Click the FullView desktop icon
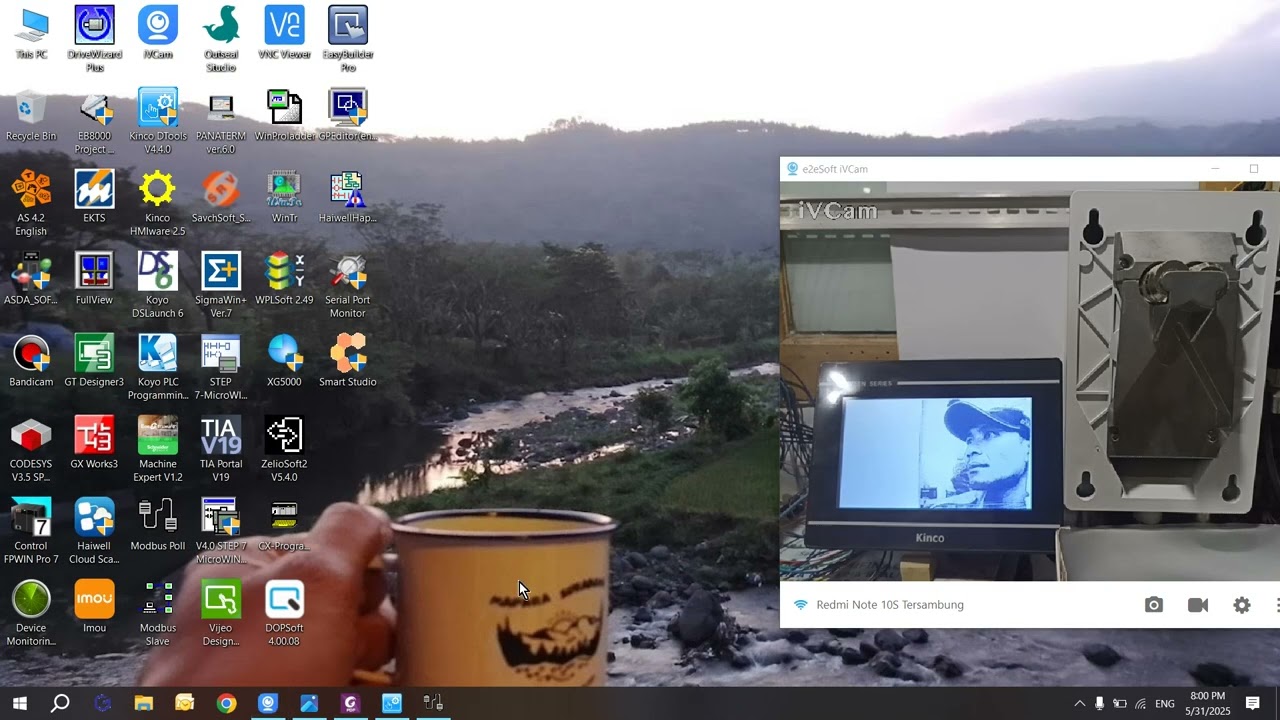Screen dimensions: 1280x720 pyautogui.click(x=94, y=280)
